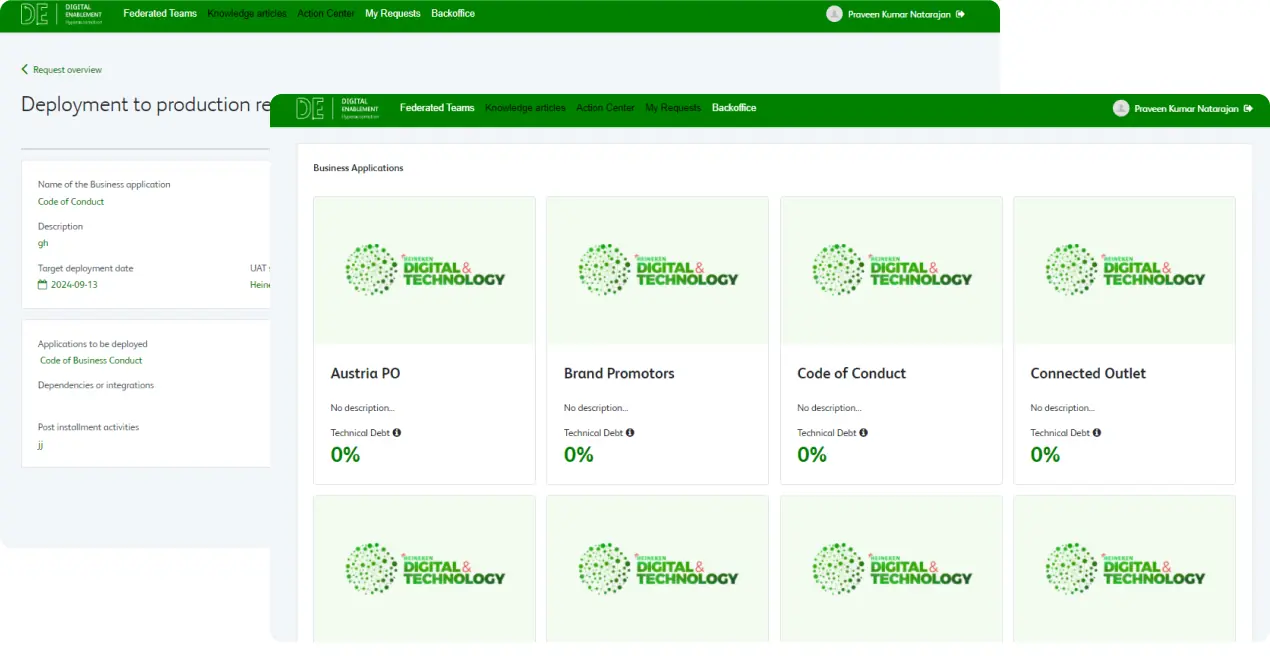The width and height of the screenshot is (1270, 656).
Task: Click the back chevron beside Request overview
Action: [x=25, y=69]
